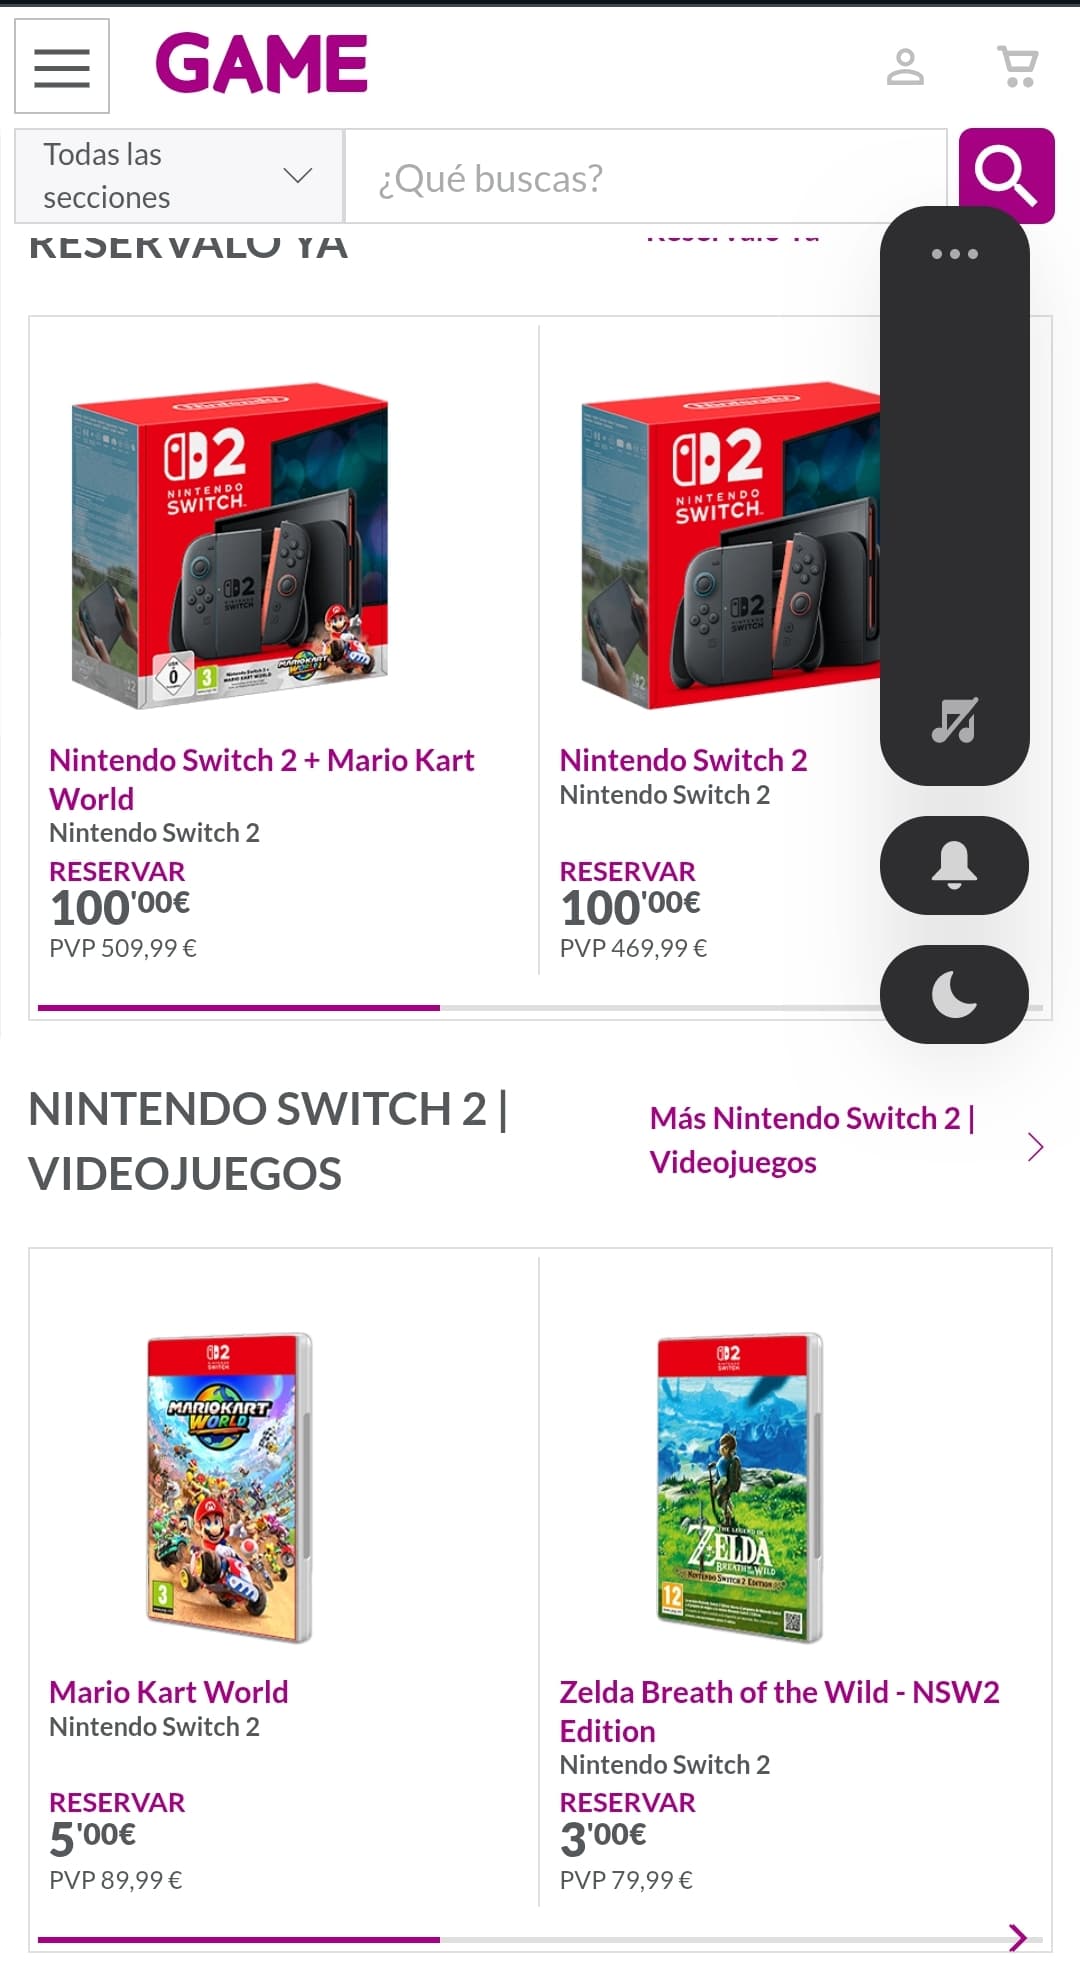
Task: Select the Zelda Breath of the Wild cover image
Action: 739,1485
